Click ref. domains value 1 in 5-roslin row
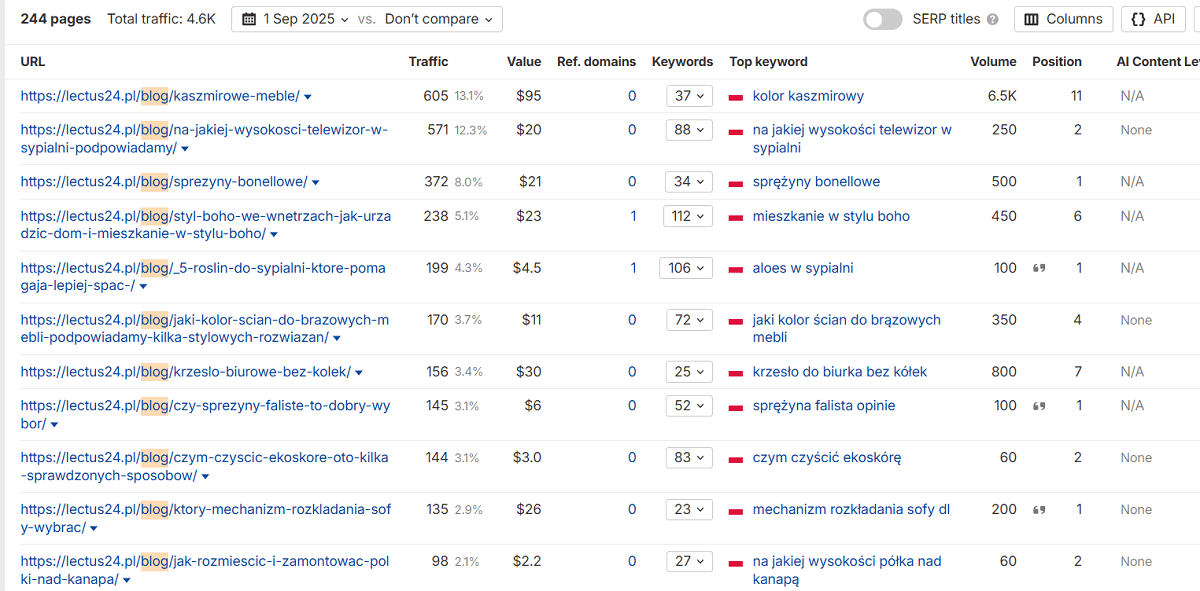Viewport: 1200px width, 591px height. pos(632,268)
